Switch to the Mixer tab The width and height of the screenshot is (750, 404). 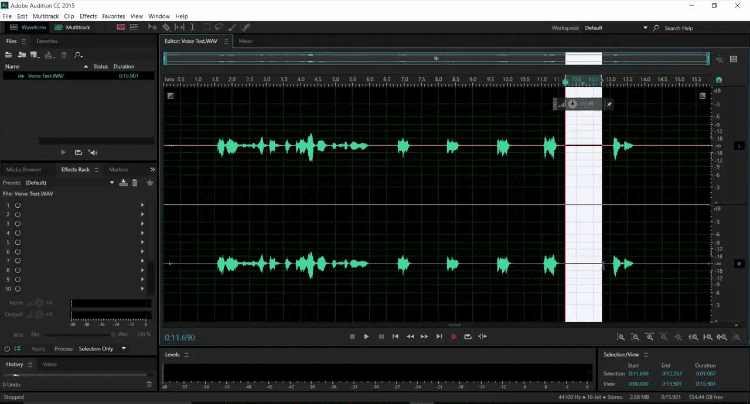(245, 41)
